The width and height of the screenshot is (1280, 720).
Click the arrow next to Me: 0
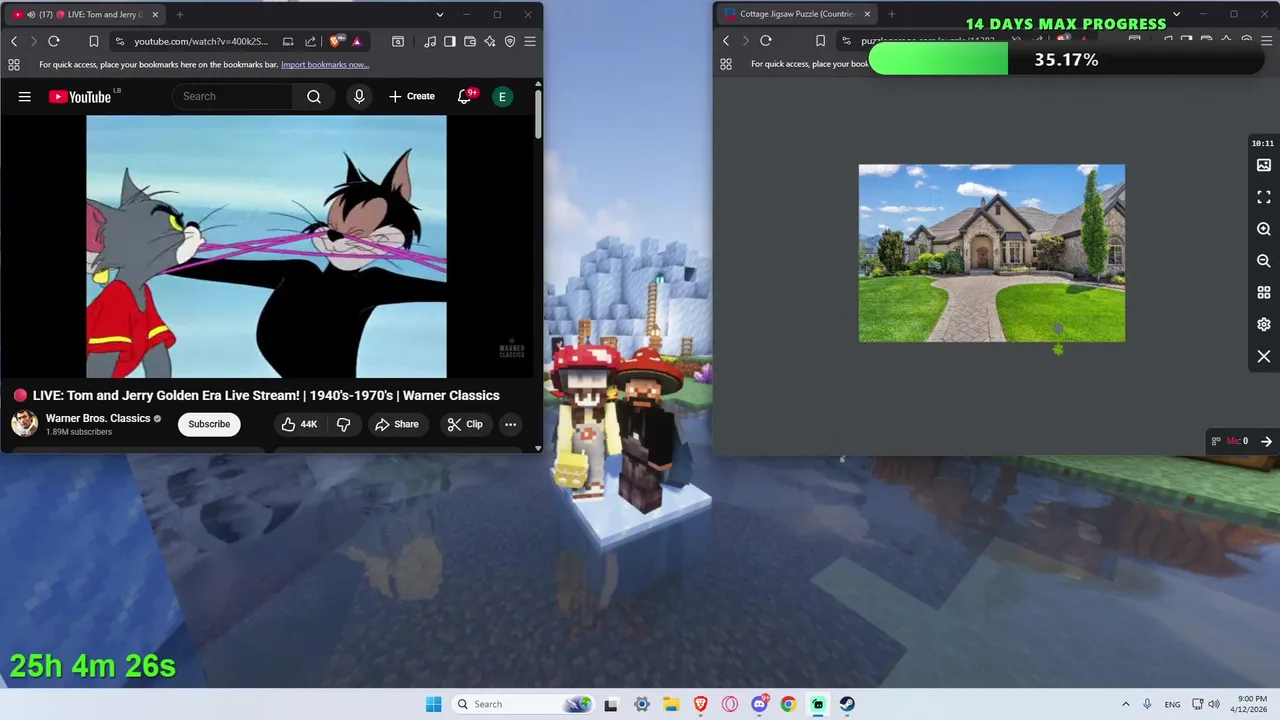(x=1266, y=441)
